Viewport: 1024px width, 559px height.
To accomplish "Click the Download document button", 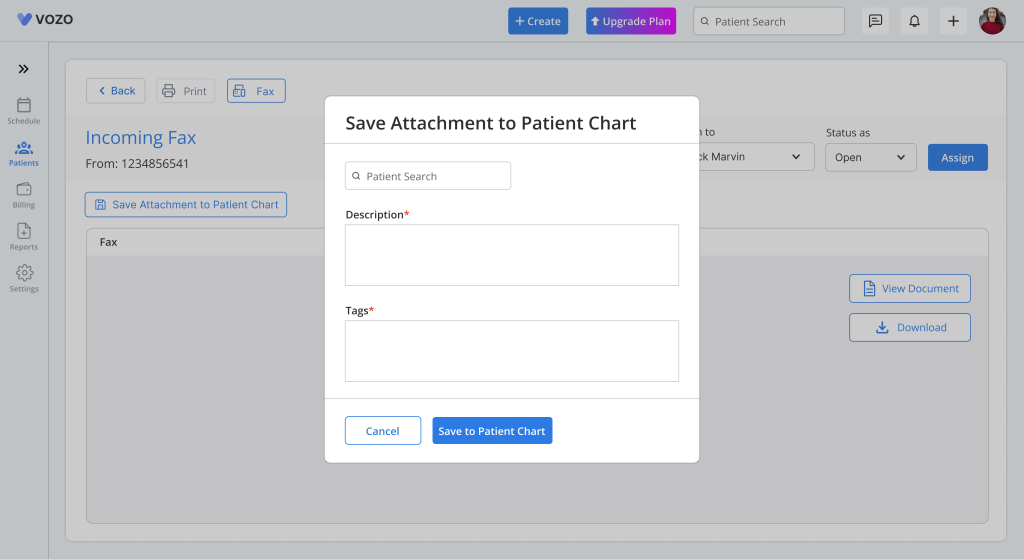I will 910,327.
